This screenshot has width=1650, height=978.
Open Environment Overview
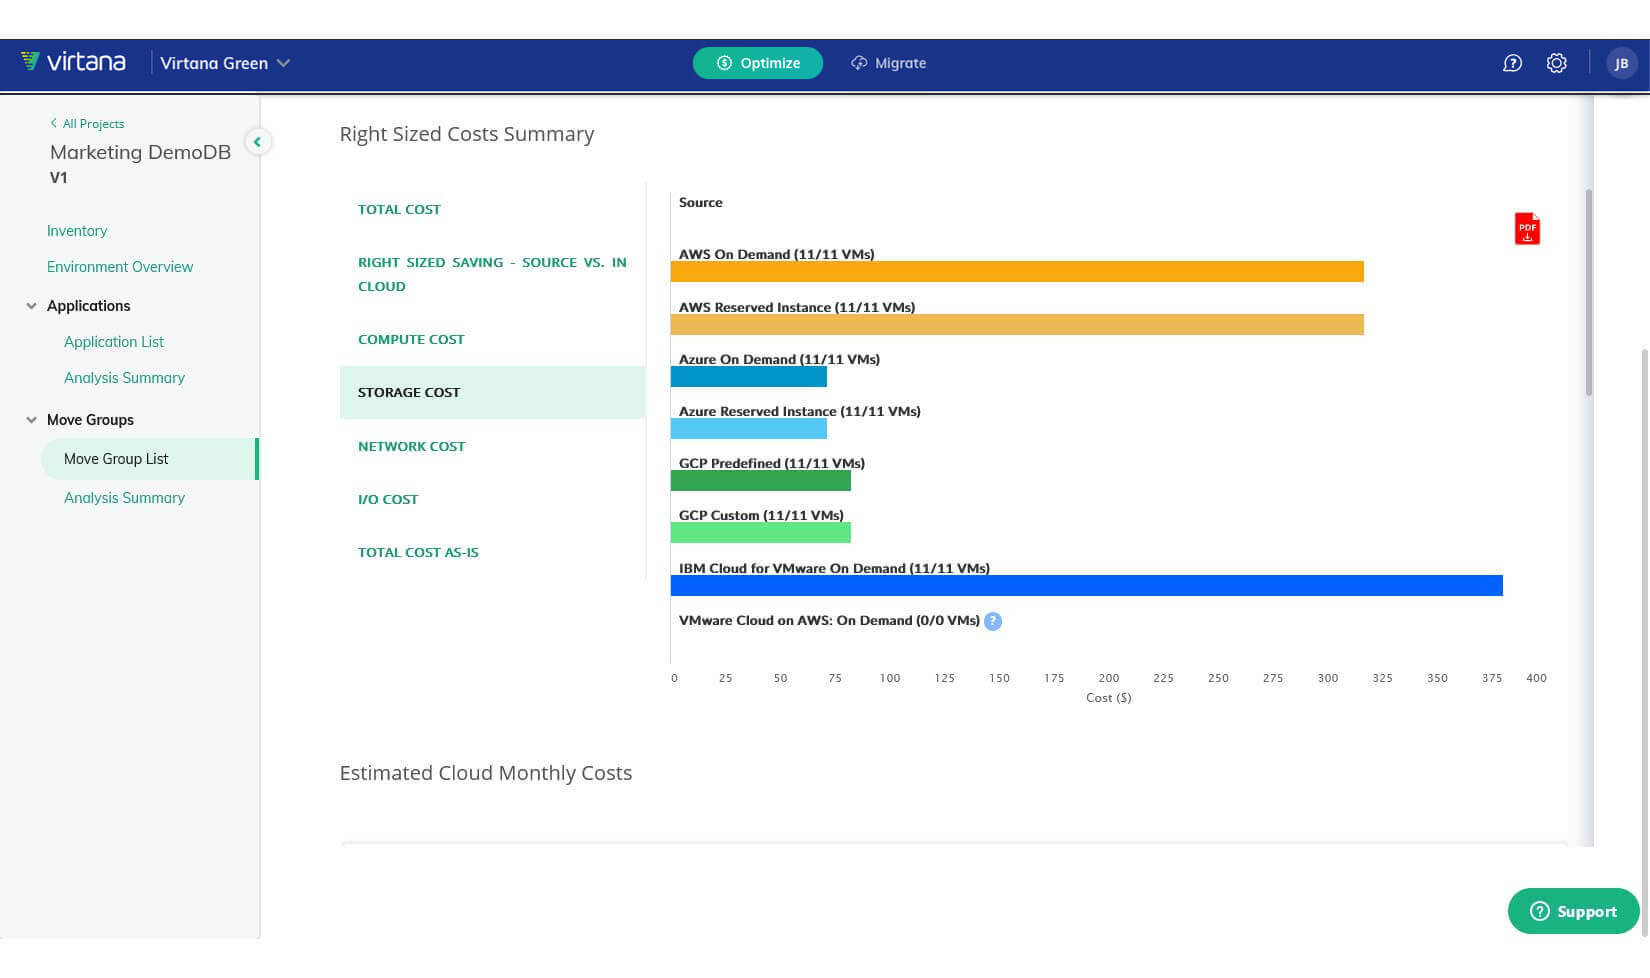point(120,267)
